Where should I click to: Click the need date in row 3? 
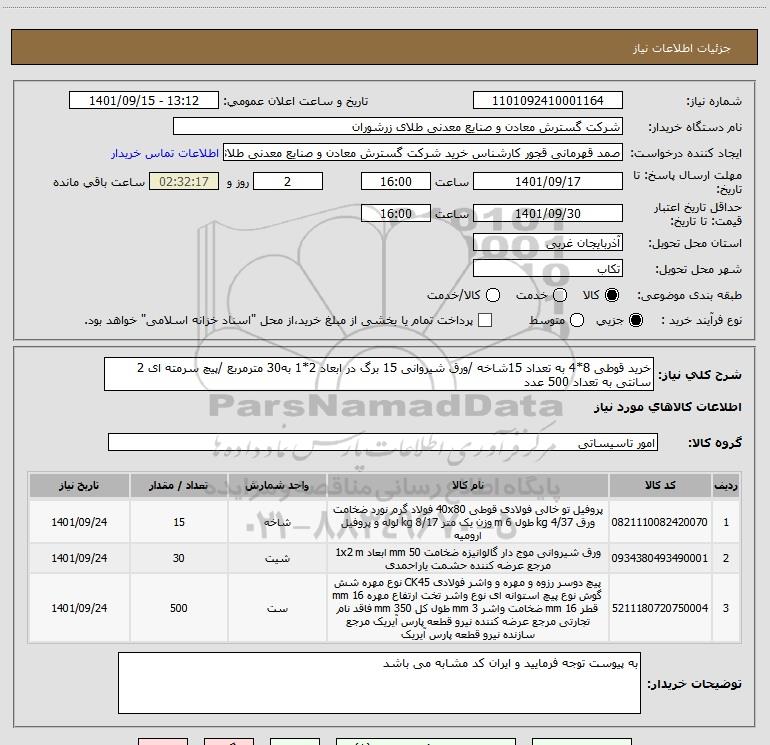[79, 608]
